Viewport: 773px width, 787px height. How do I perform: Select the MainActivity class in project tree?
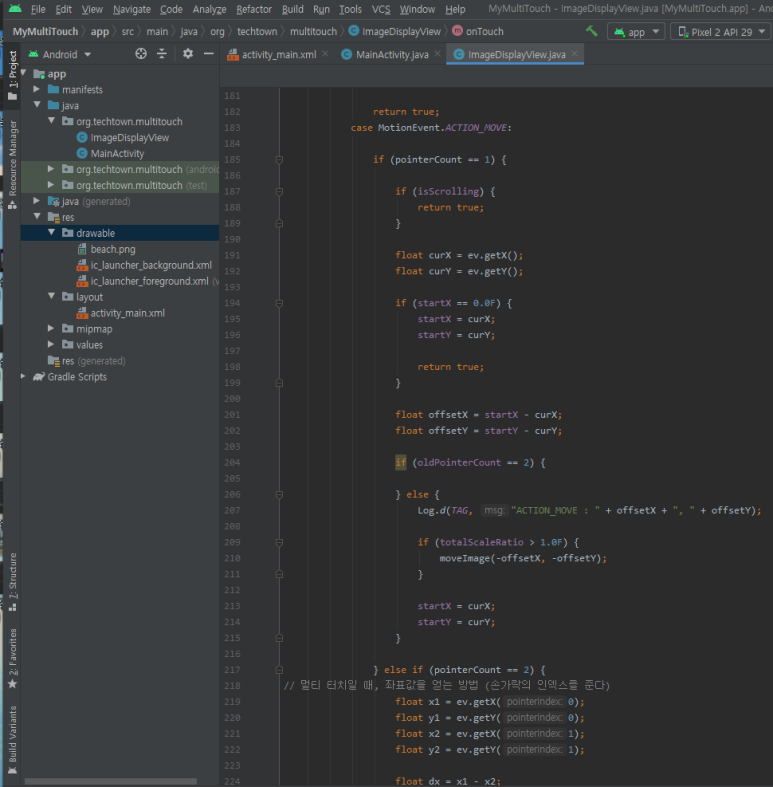pos(110,154)
